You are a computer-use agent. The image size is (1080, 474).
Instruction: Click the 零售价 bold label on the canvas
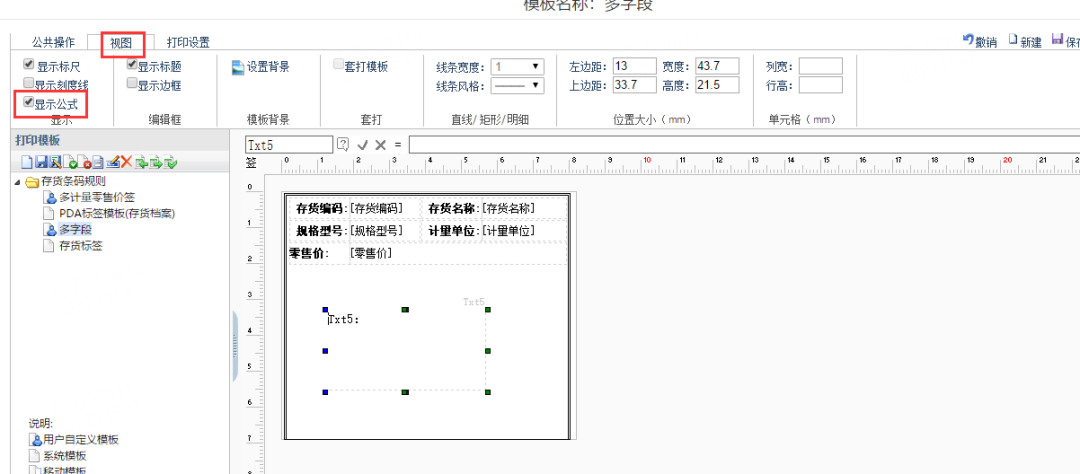(309, 254)
